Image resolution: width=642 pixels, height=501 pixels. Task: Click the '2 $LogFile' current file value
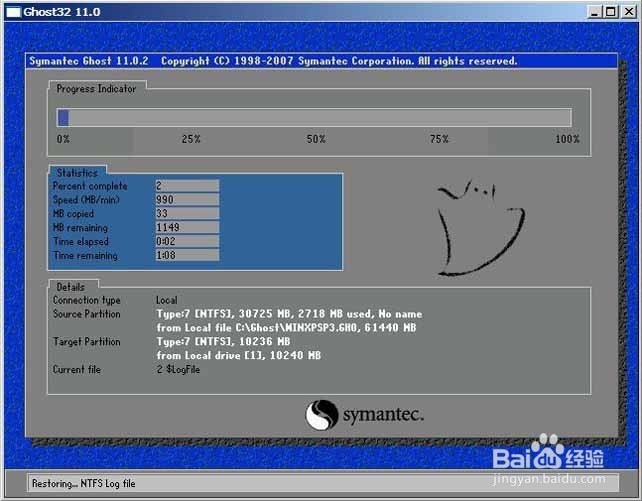point(178,370)
